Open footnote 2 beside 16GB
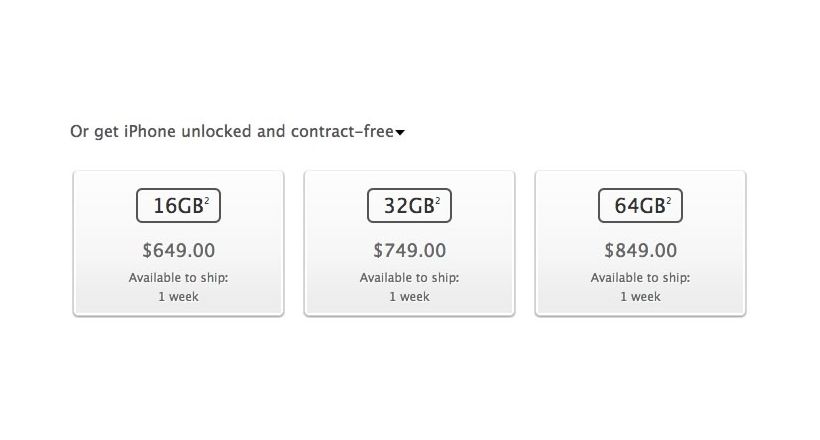This screenshot has height=440, width=820. click(x=207, y=200)
